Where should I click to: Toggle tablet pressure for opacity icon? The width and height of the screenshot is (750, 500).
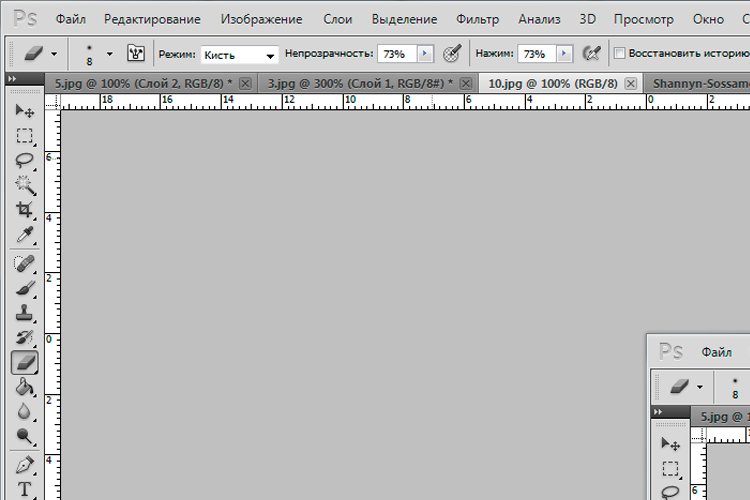(x=452, y=53)
